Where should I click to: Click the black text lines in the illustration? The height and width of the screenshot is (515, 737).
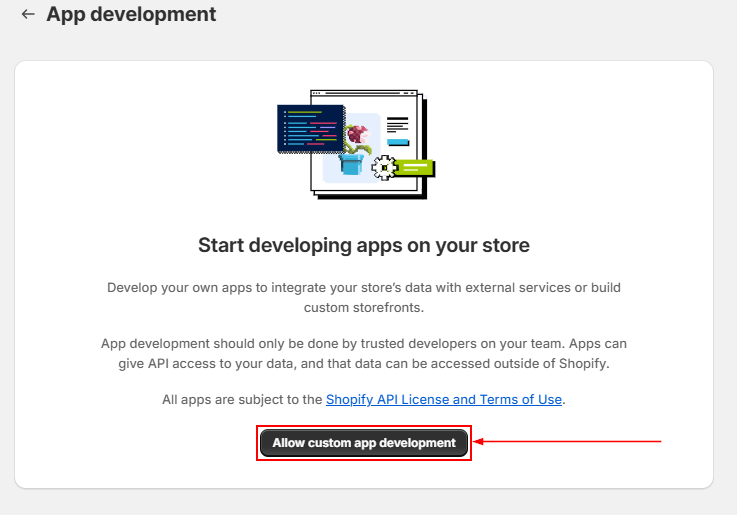point(398,125)
